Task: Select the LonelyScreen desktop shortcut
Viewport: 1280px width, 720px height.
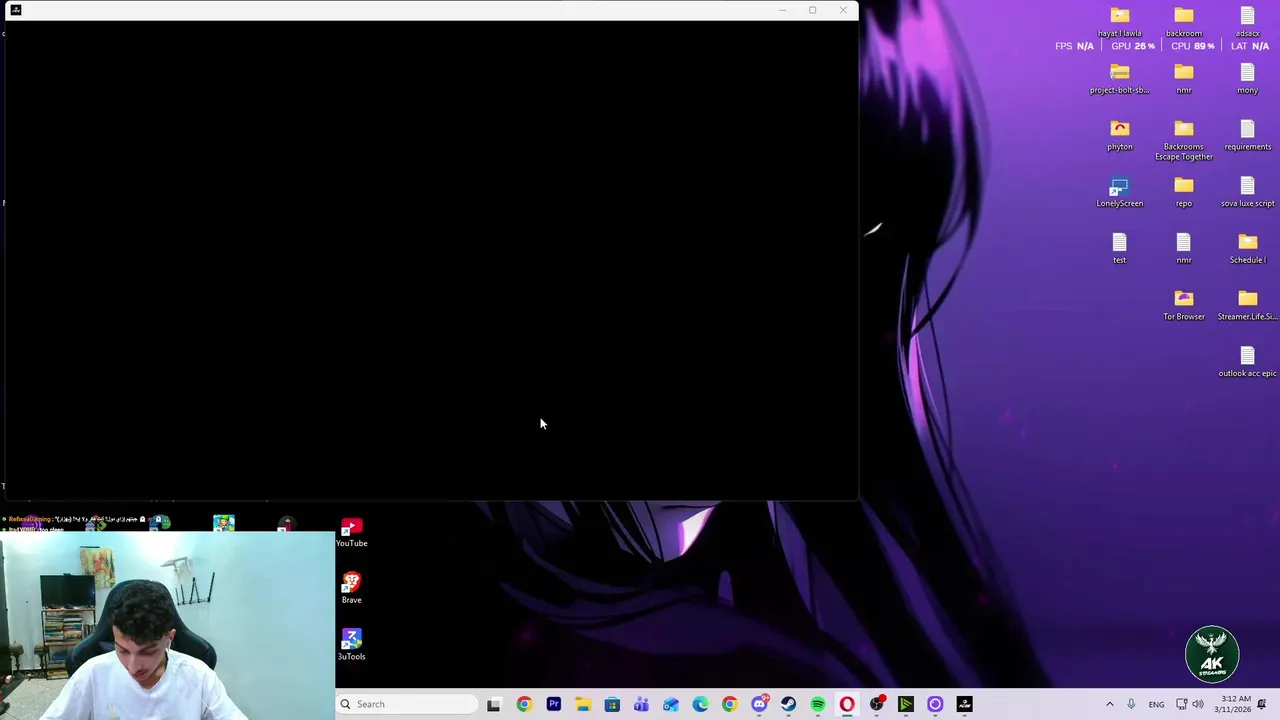Action: click(1119, 193)
